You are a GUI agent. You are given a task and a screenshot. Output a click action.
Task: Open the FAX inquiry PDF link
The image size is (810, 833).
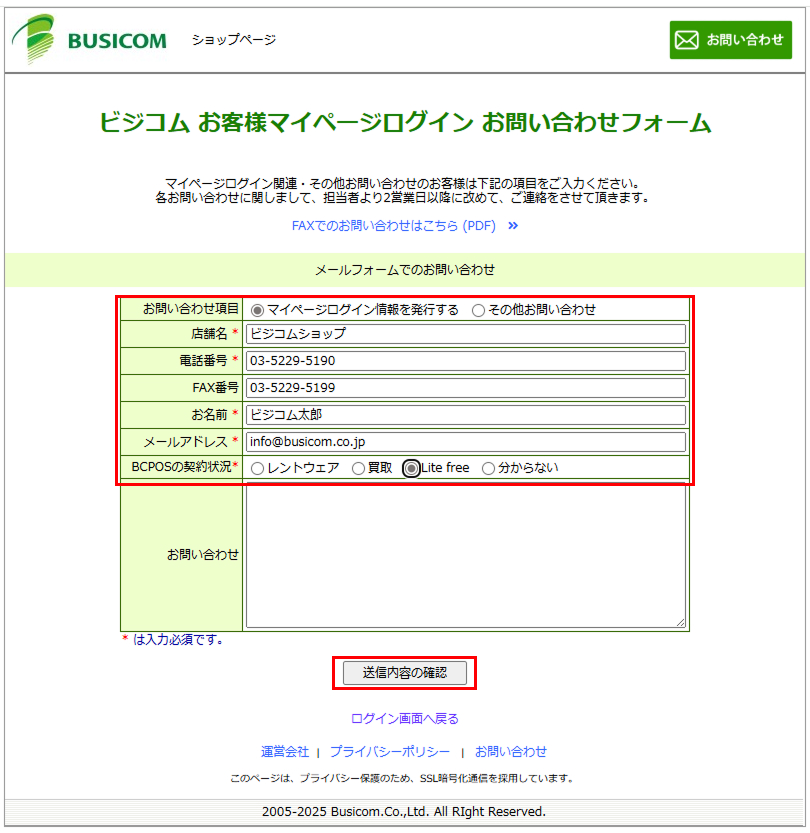point(393,226)
